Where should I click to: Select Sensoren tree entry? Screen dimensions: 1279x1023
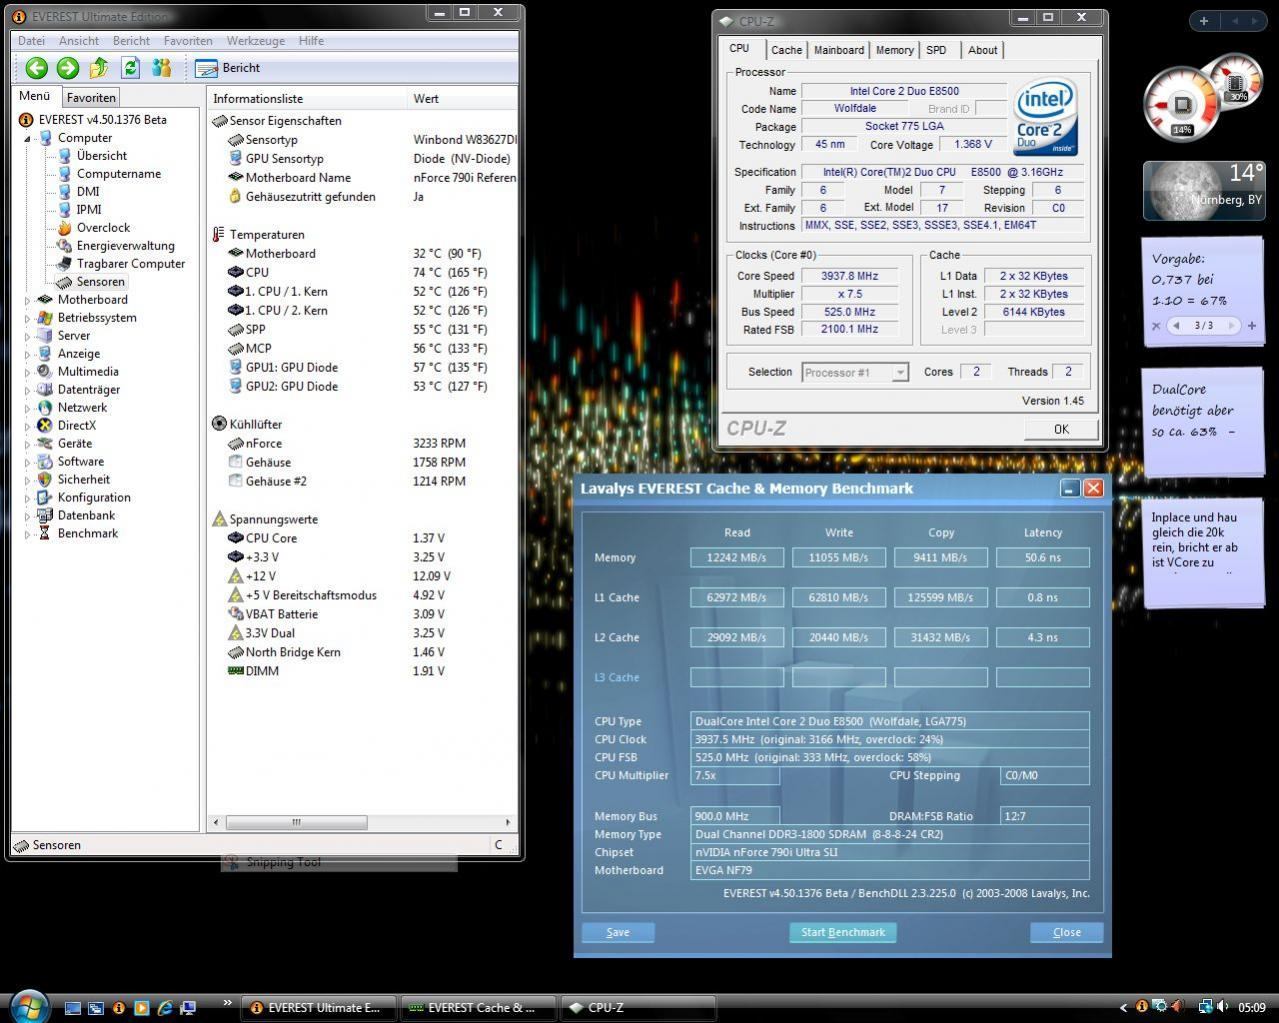(x=100, y=282)
